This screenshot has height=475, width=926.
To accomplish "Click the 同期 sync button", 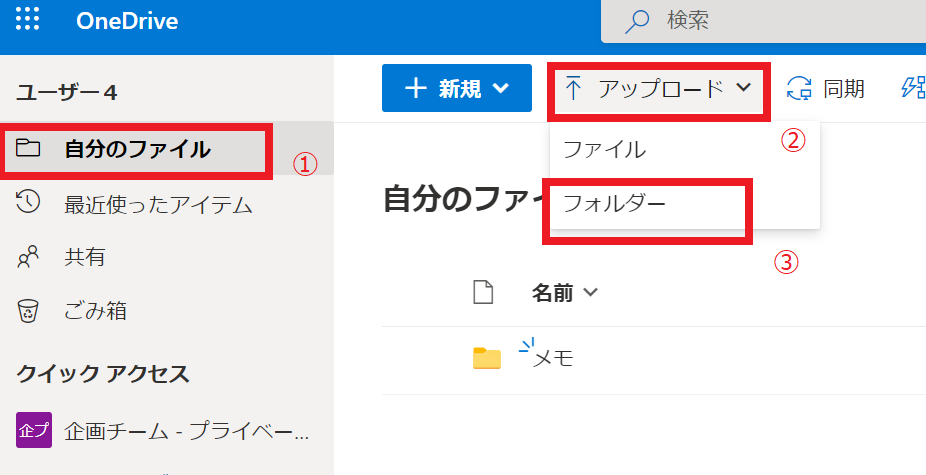I will (826, 89).
